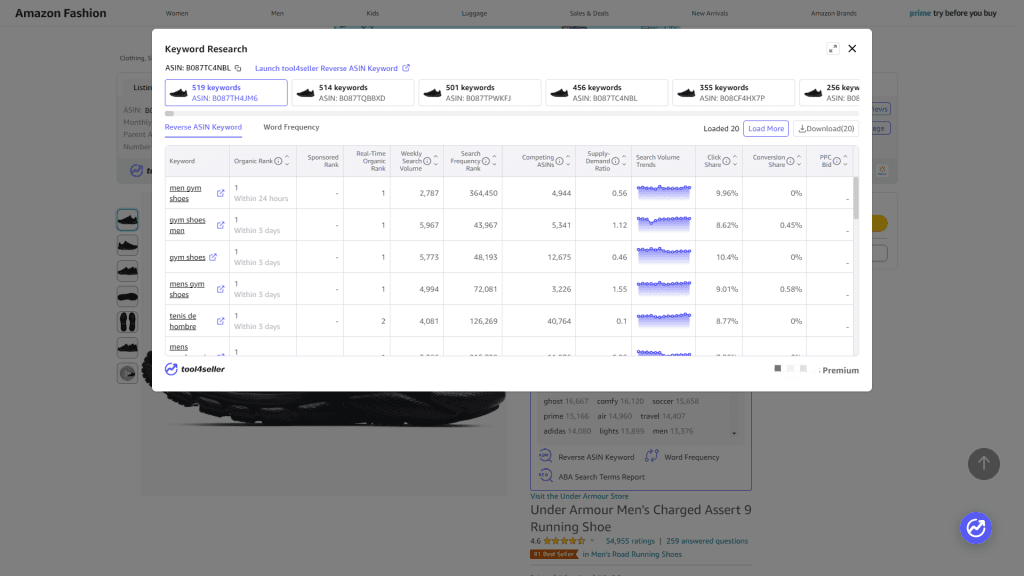The width and height of the screenshot is (1024, 576).
Task: Open Sales & Deals in Amazon Fashion nav
Action: click(589, 13)
